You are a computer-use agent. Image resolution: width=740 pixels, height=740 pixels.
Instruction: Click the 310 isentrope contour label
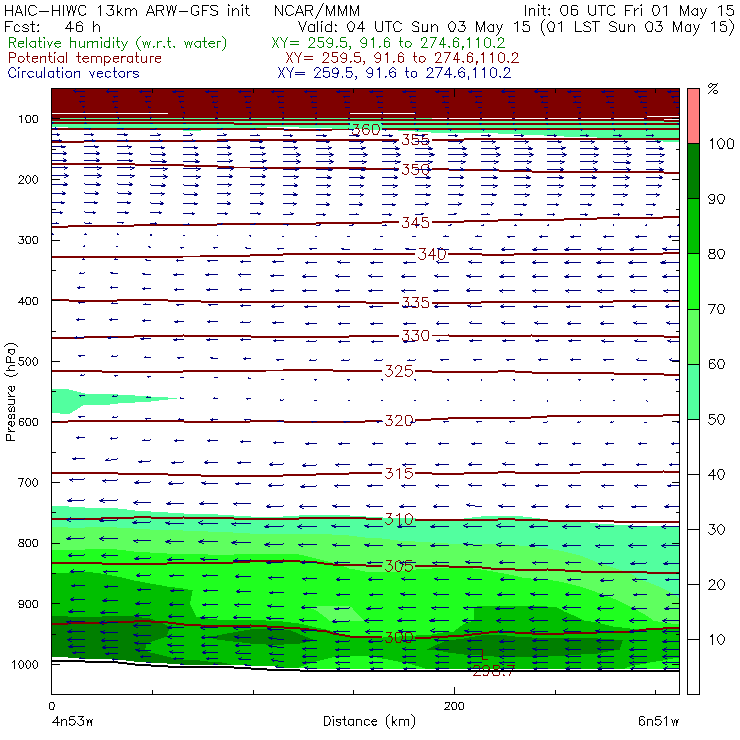pos(399,519)
